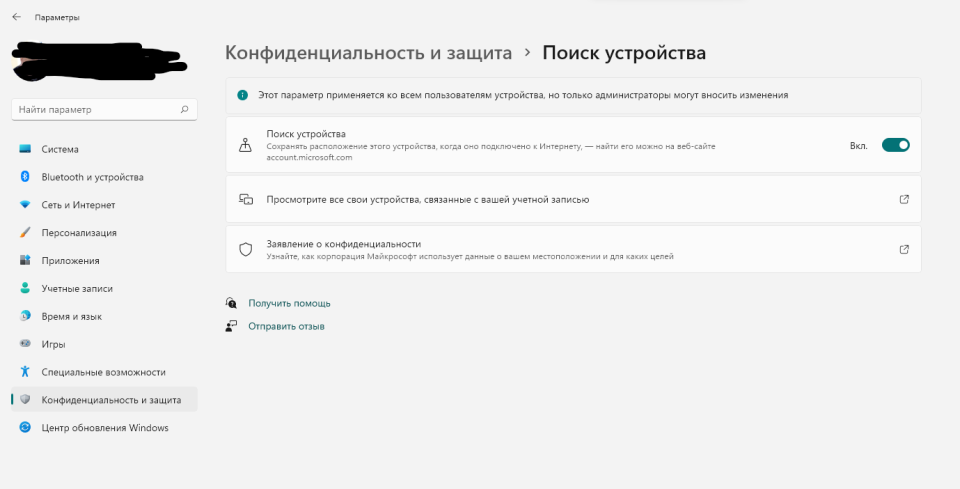The width and height of the screenshot is (960, 489).
Task: Select Игры in the sidebar
Action: click(x=53, y=344)
